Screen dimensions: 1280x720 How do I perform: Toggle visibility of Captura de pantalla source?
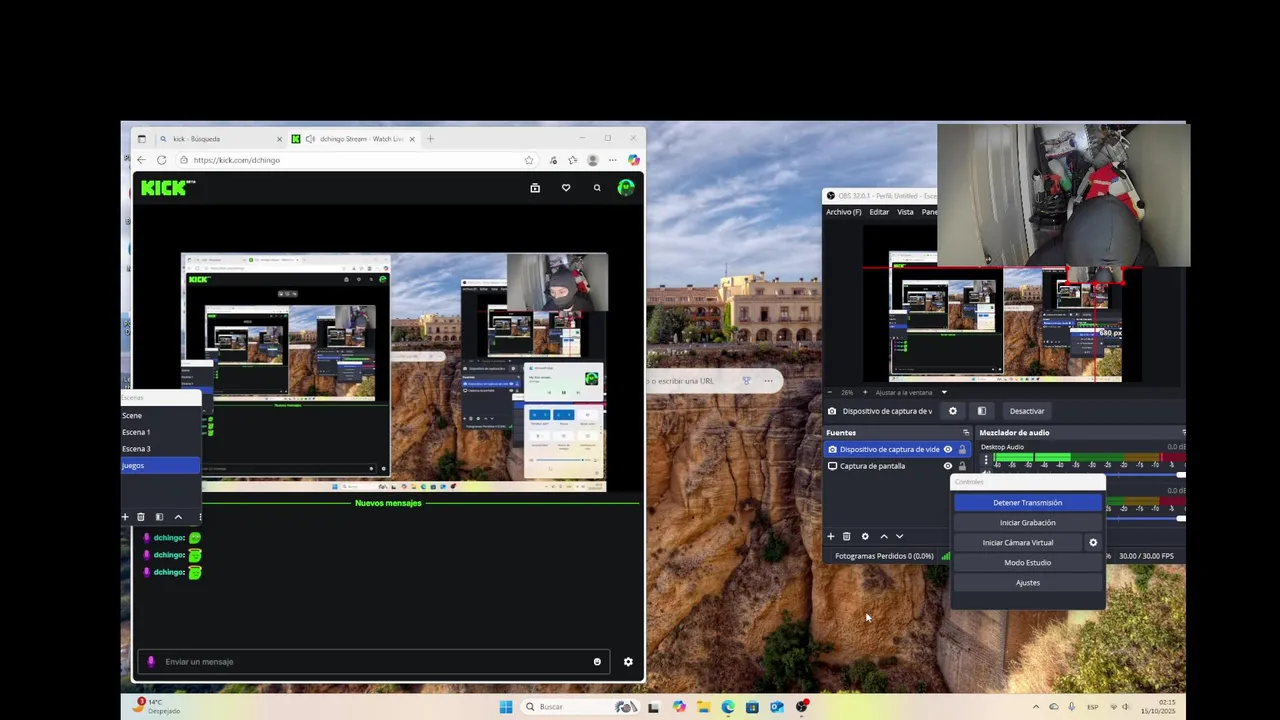948,466
